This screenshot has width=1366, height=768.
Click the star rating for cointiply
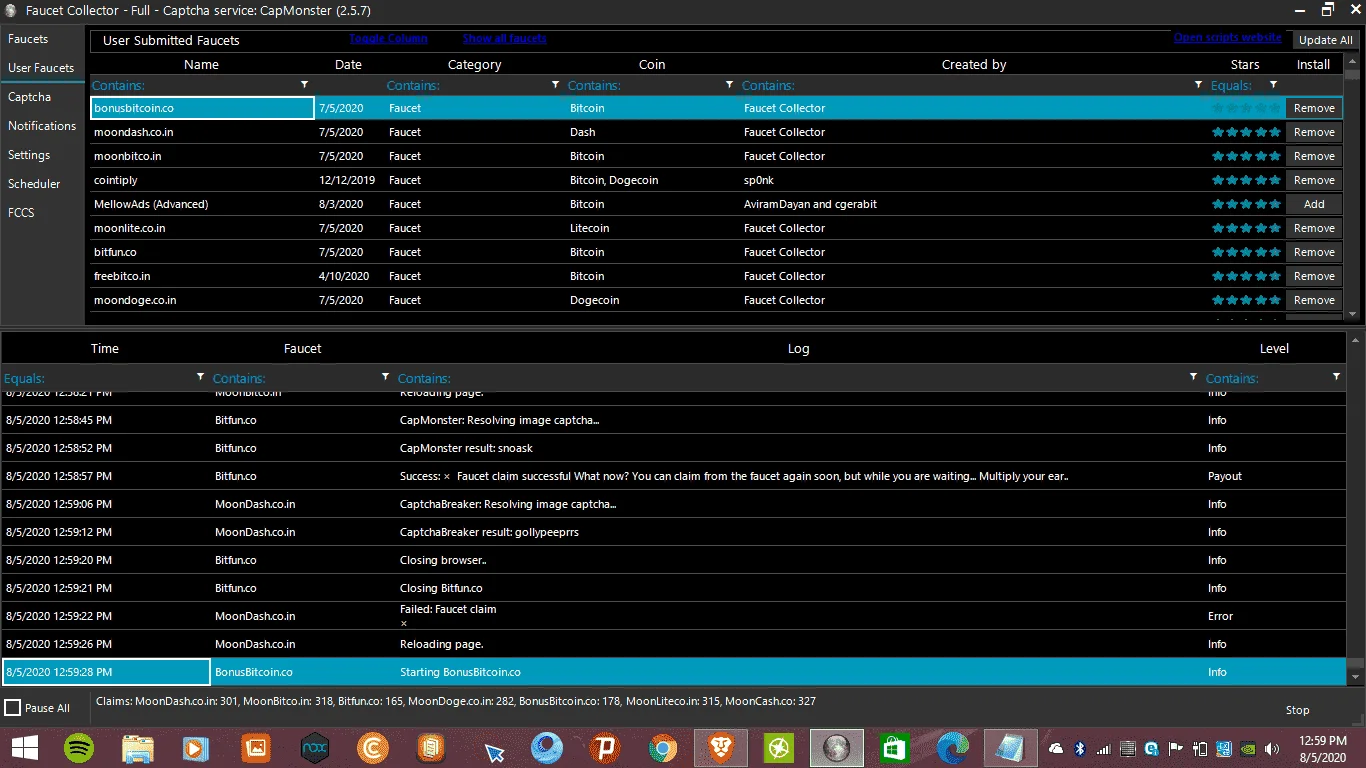1246,180
